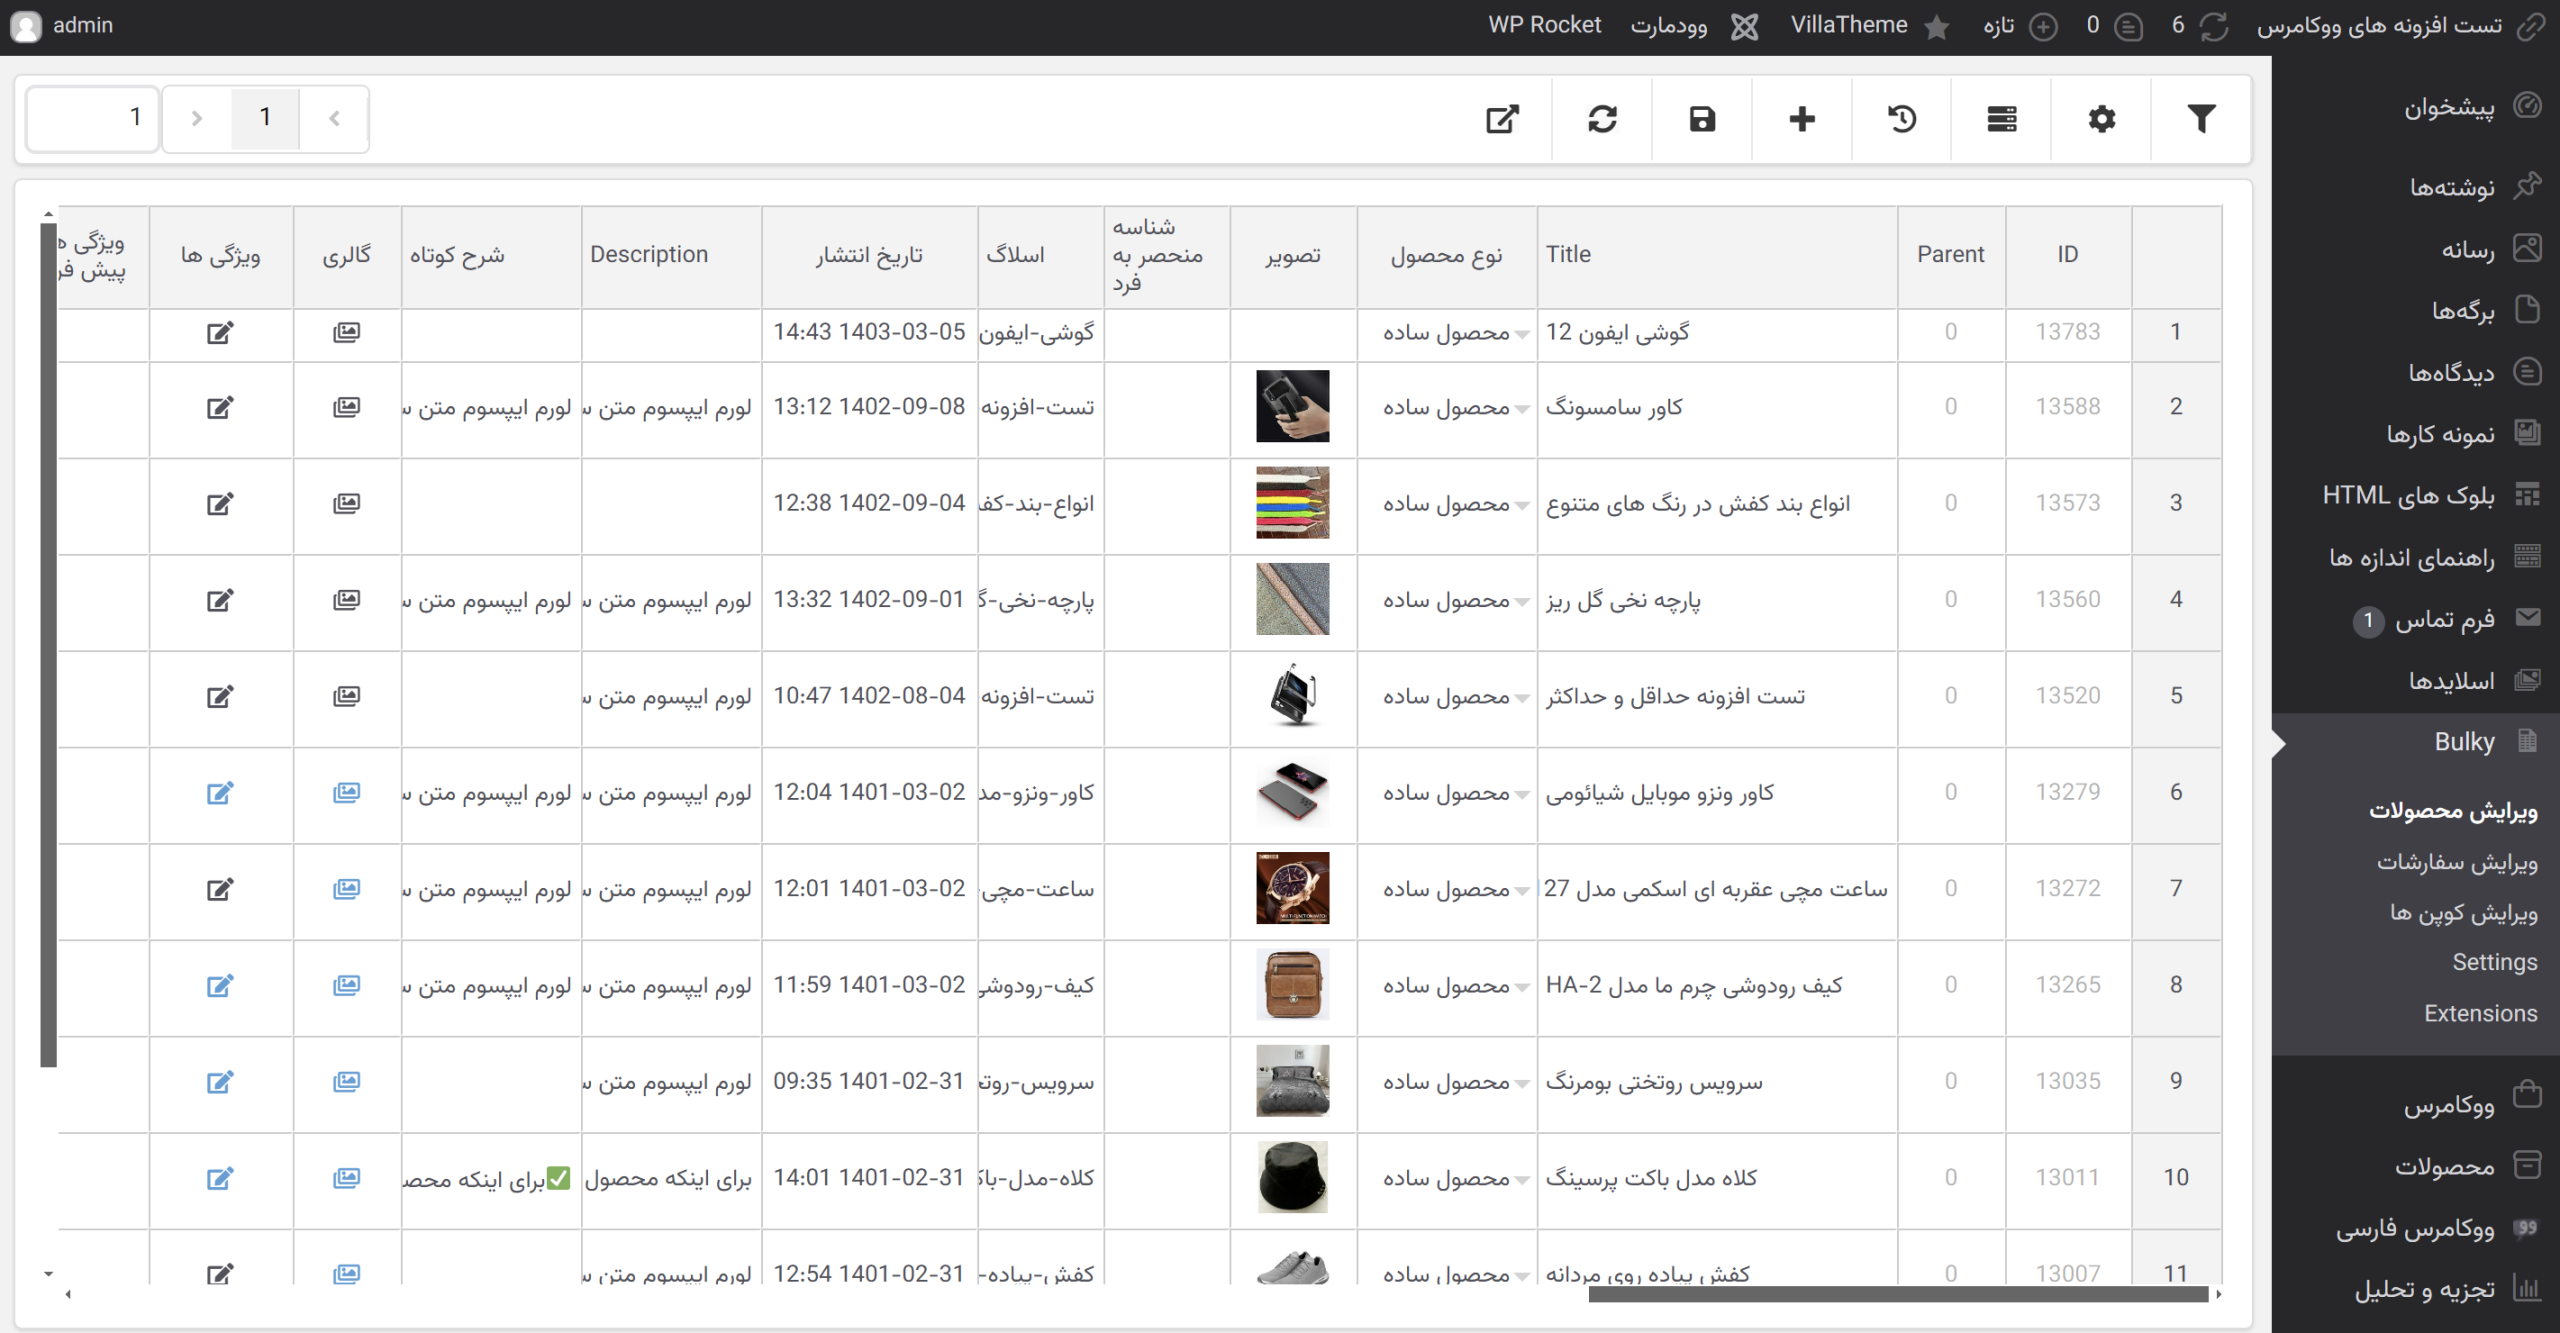This screenshot has height=1333, width=2560.
Task: Expand product type dropdown for row 1
Action: 1521,334
